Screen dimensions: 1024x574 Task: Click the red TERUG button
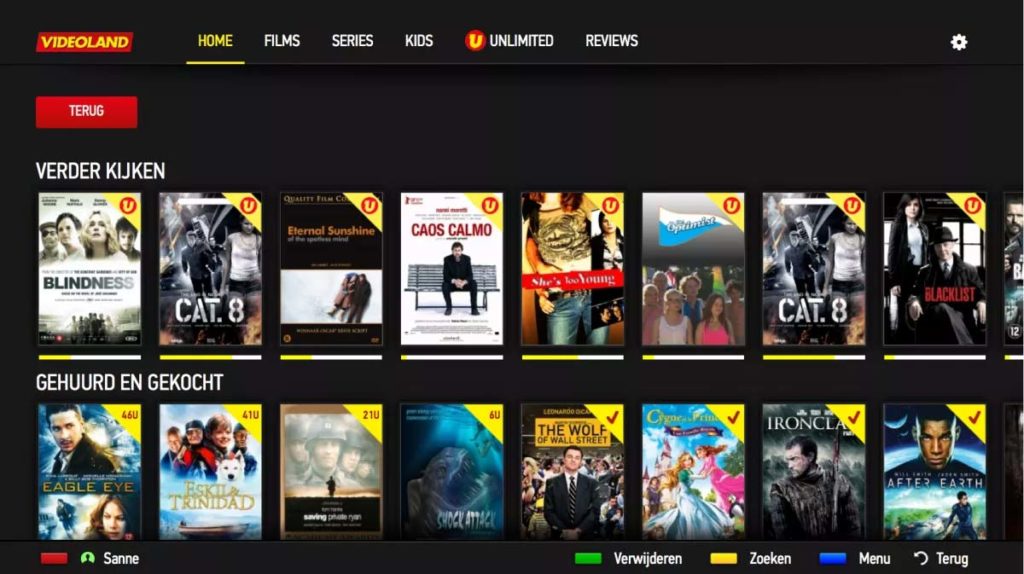point(86,112)
